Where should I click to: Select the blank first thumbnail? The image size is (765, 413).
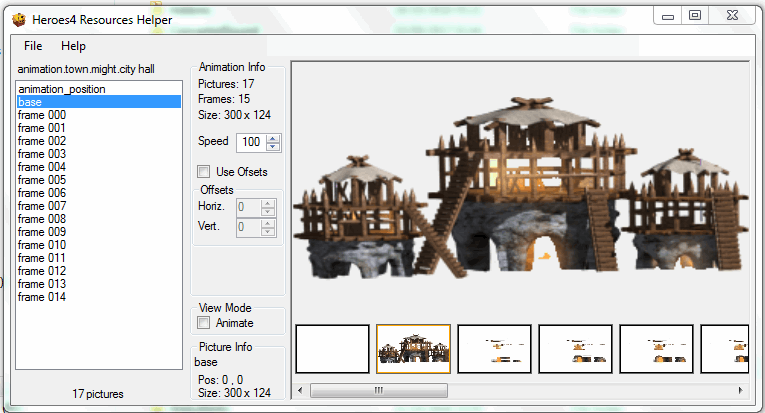click(x=333, y=349)
